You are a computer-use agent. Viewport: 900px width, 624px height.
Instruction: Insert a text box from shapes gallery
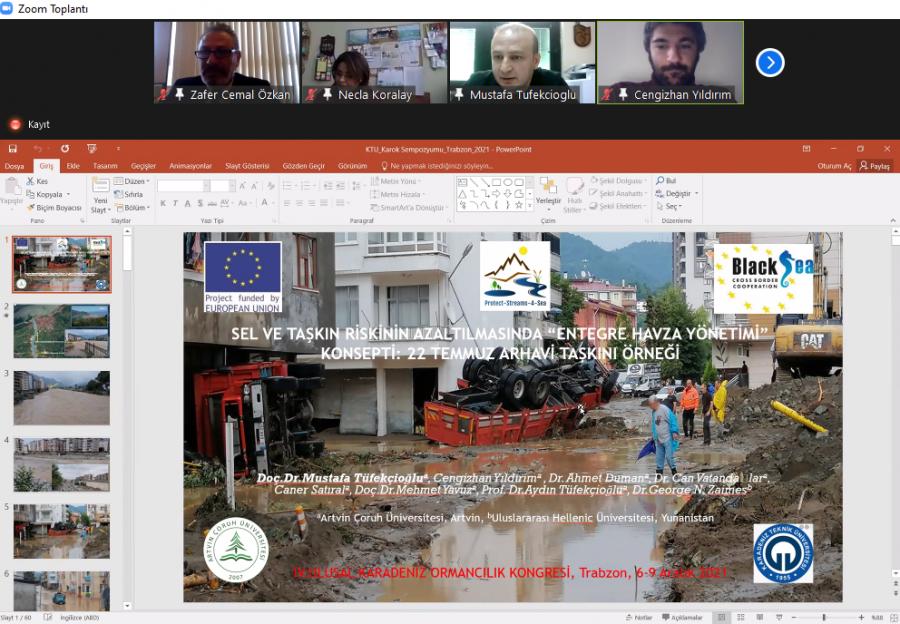point(463,182)
